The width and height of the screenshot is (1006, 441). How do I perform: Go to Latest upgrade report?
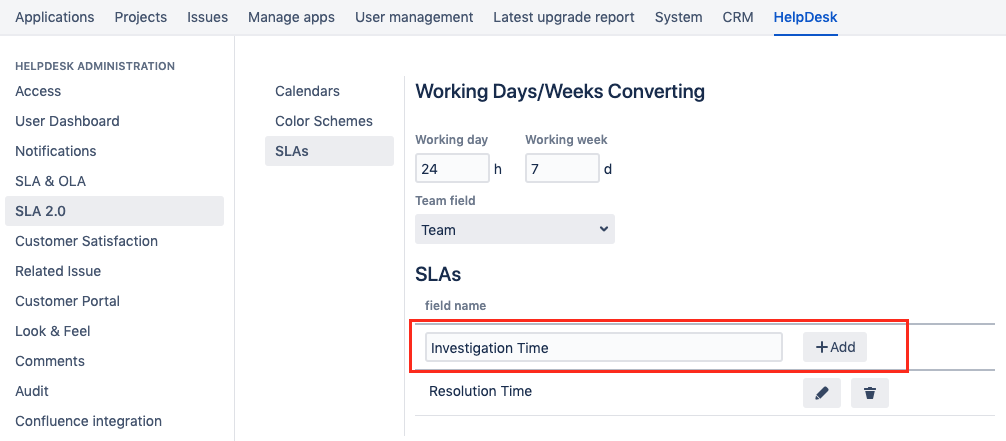click(x=563, y=17)
